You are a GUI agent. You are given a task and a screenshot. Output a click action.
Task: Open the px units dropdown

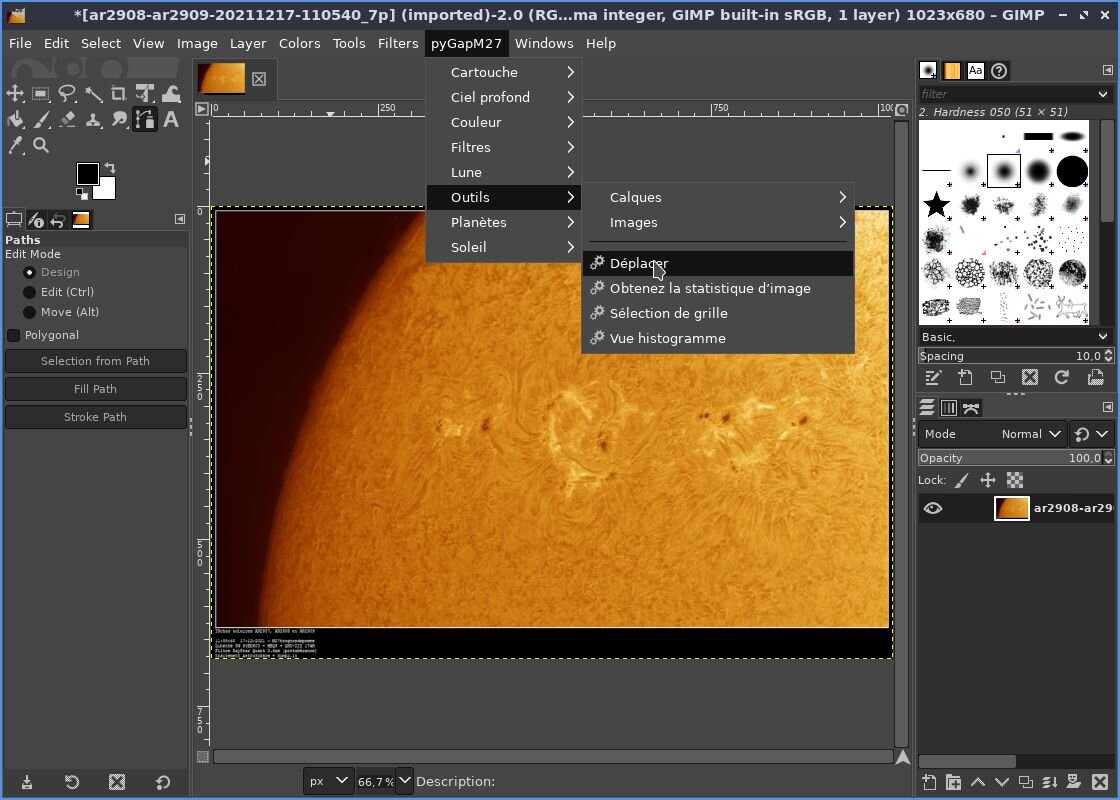click(329, 781)
